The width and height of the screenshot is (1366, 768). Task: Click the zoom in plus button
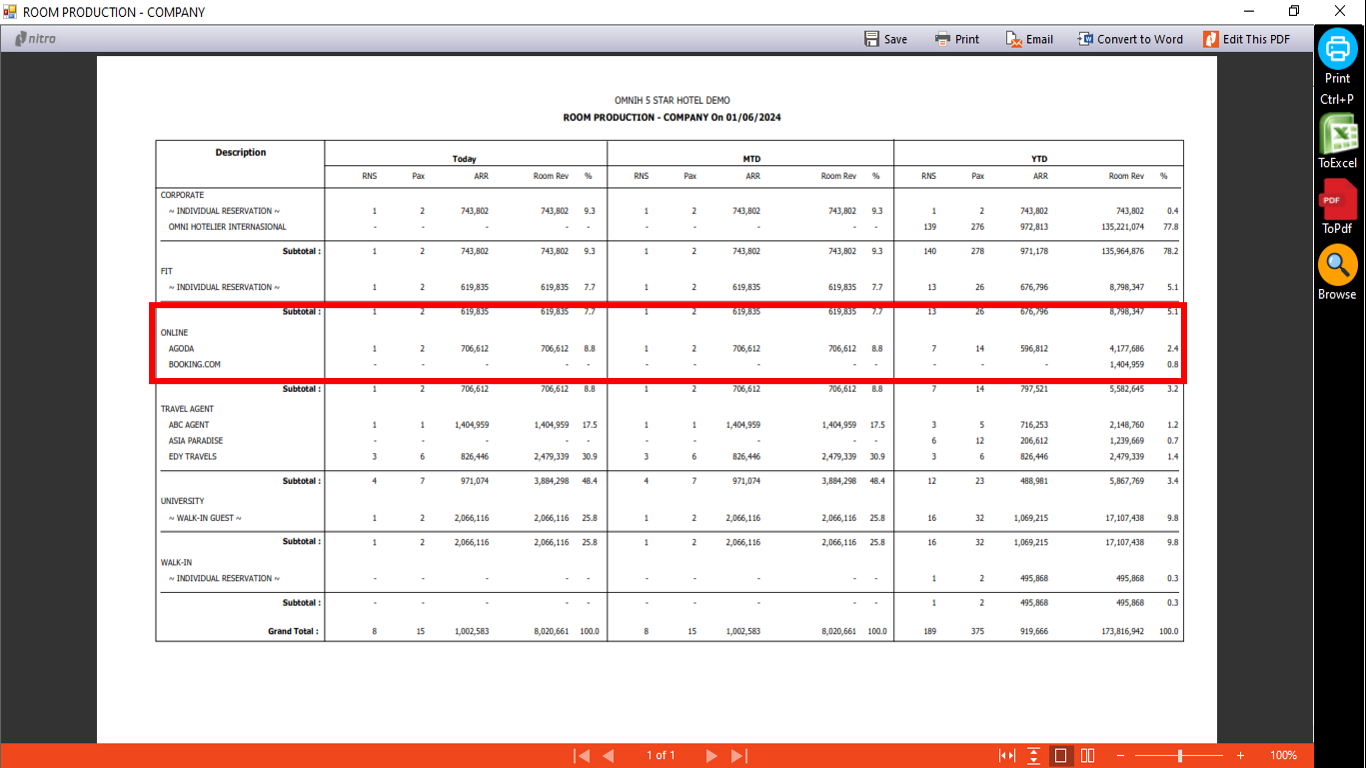[1241, 755]
